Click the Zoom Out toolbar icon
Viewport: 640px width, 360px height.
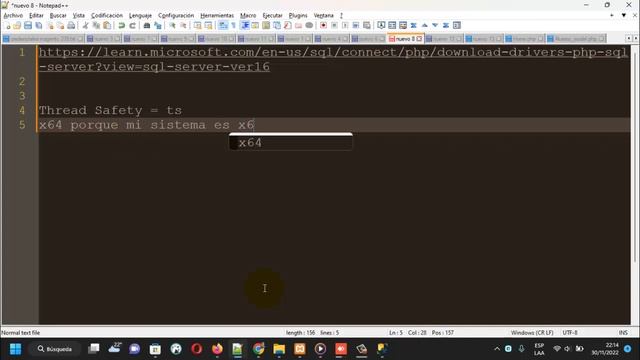183,26
